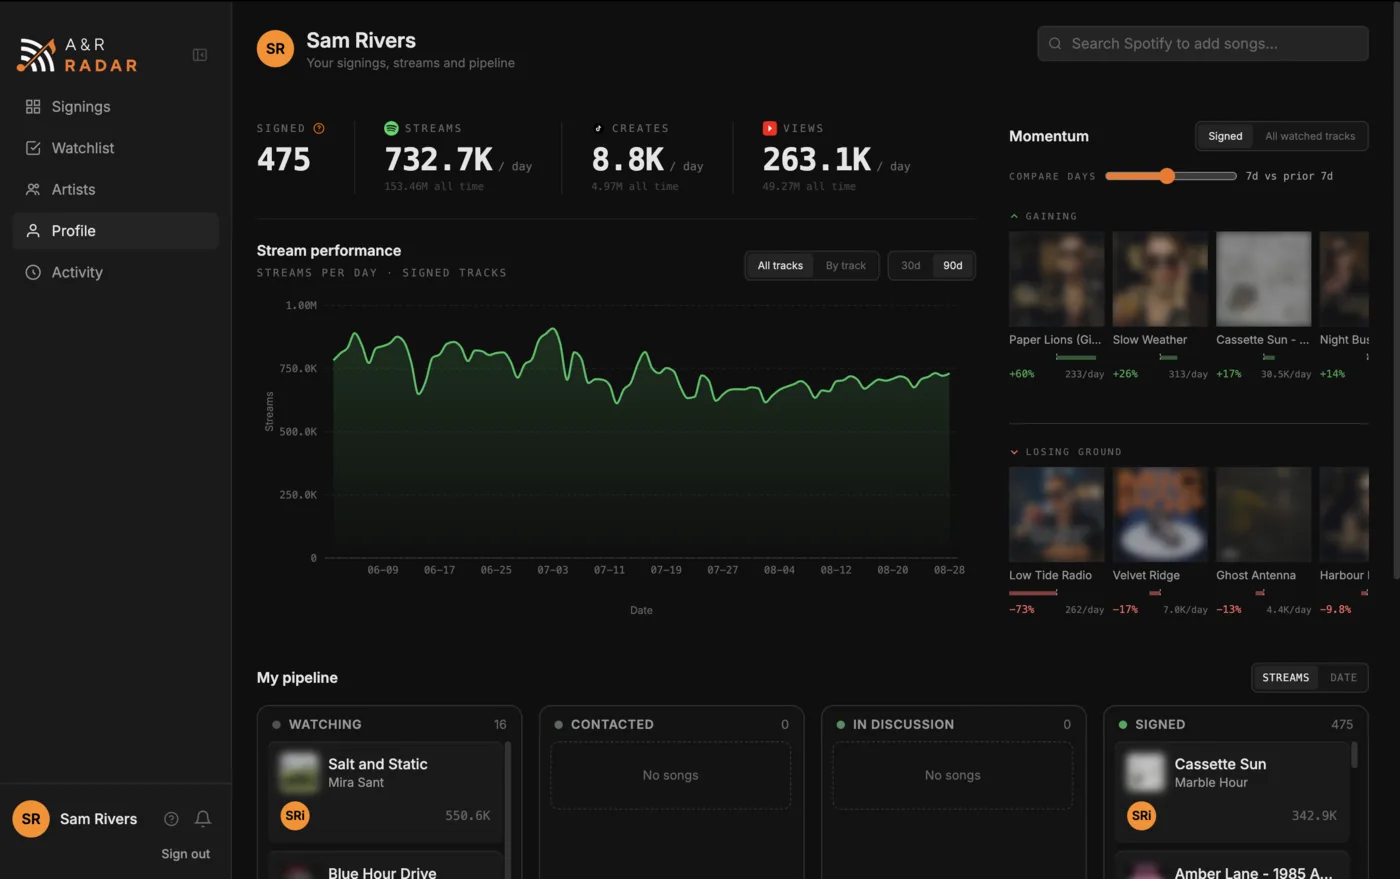Click the SR avatar beside the Sam Rivers heading
Viewport: 1400px width, 879px height.
click(x=275, y=49)
